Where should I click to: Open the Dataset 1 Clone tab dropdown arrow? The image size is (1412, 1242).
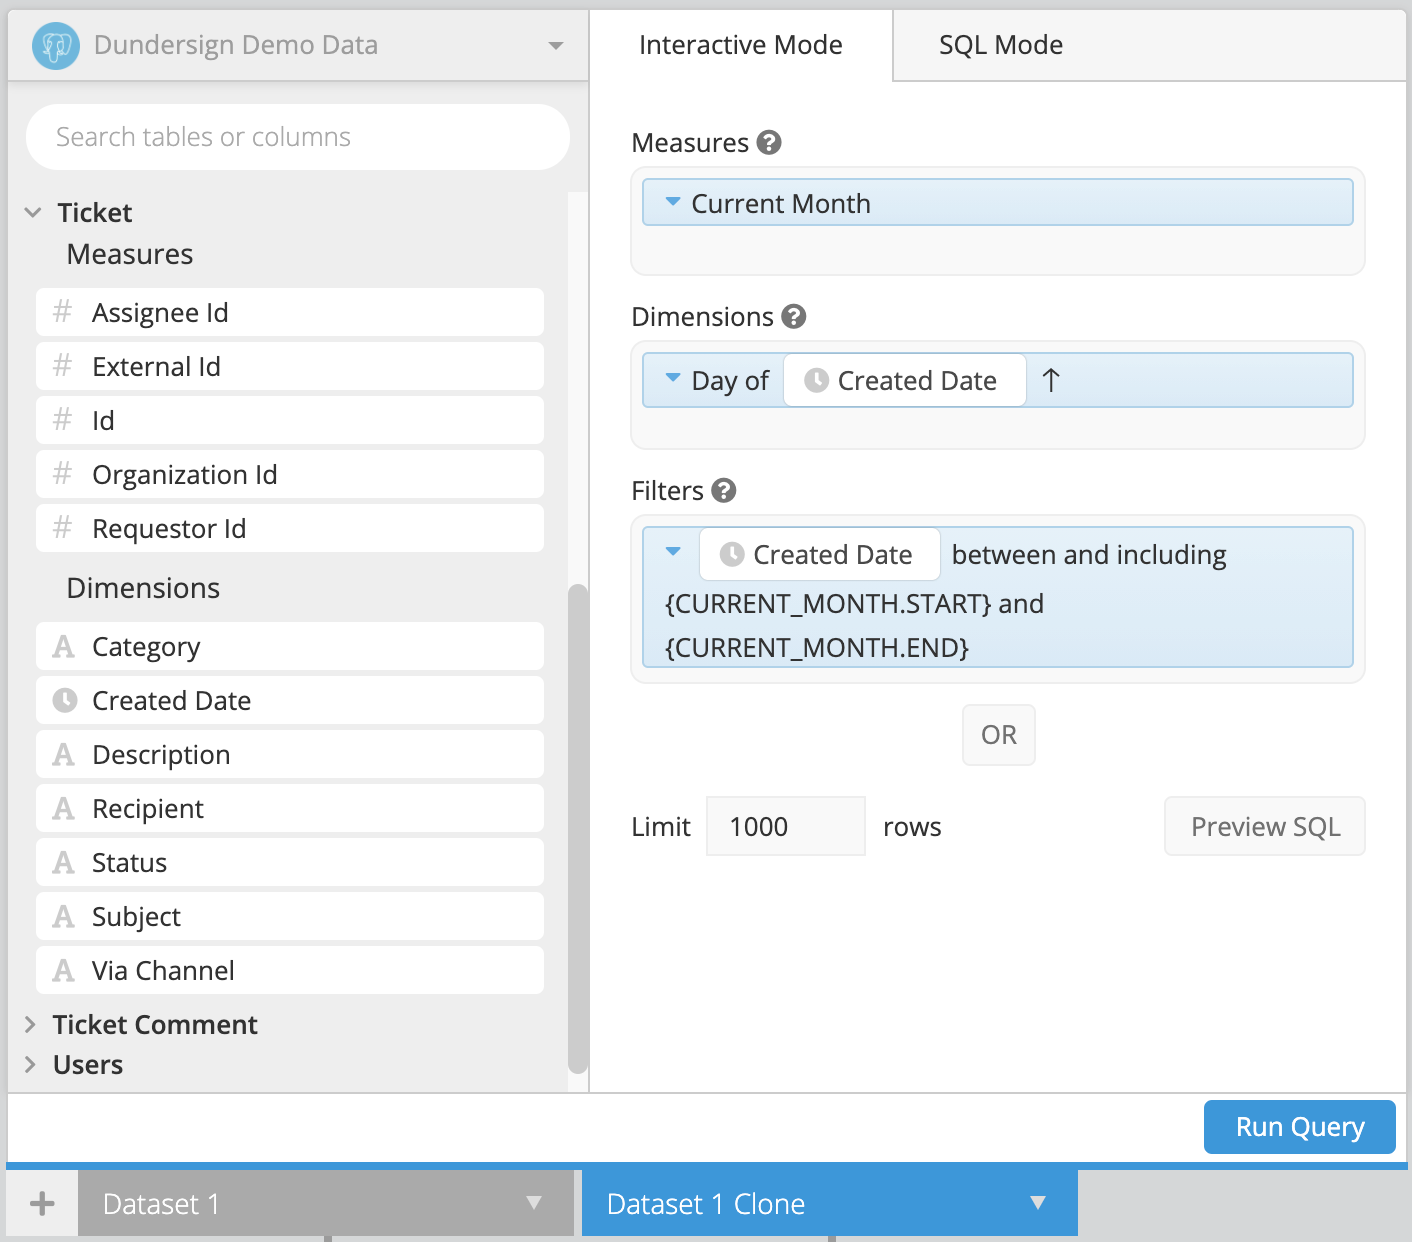click(1038, 1203)
